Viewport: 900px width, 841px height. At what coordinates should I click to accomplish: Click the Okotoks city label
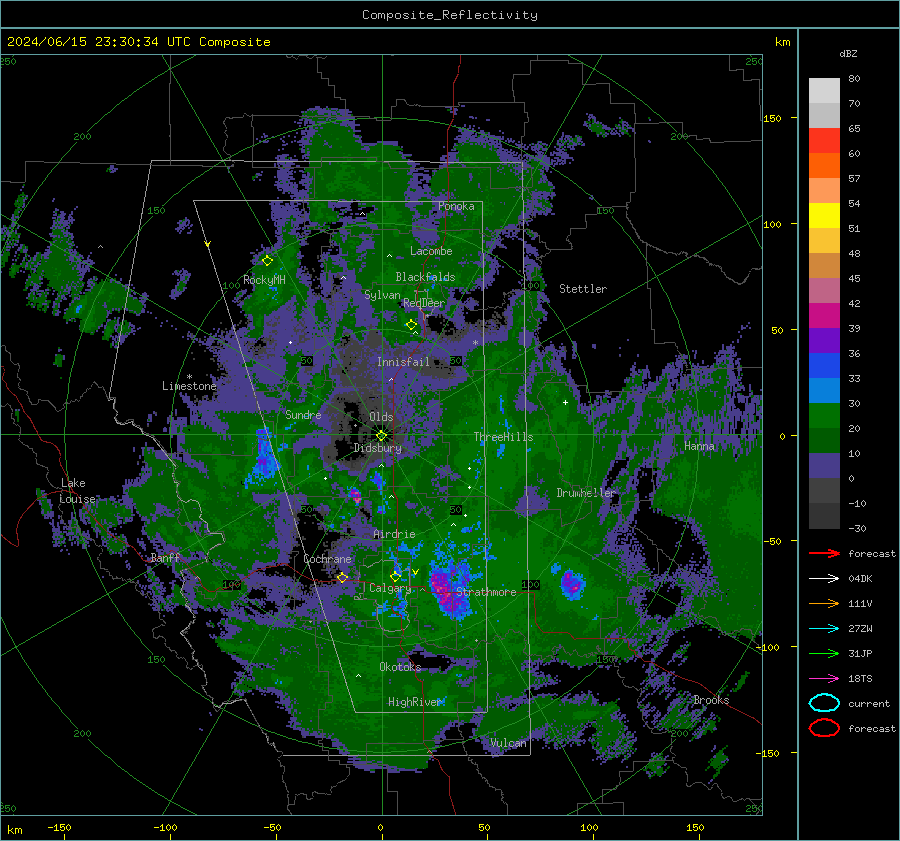coord(400,667)
